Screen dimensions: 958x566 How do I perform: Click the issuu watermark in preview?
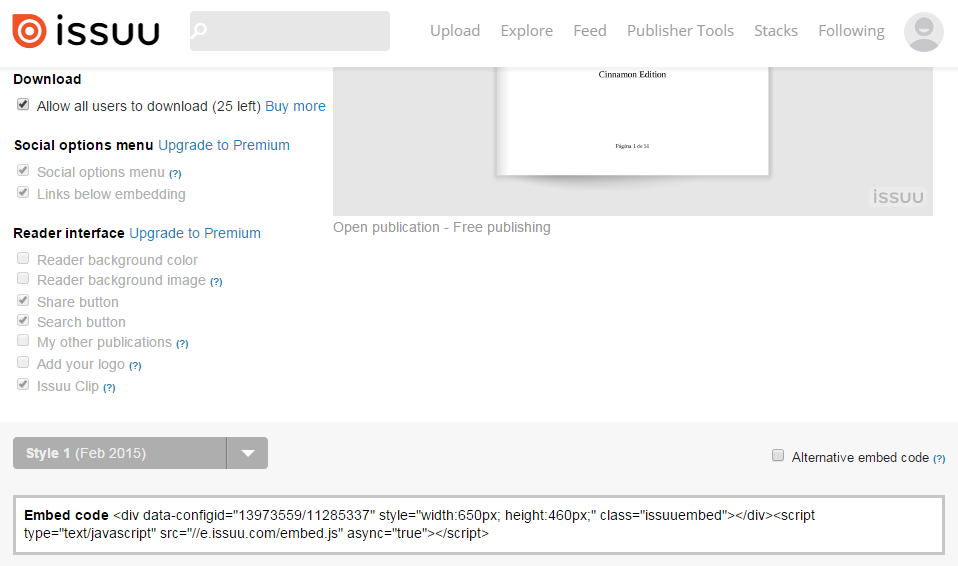(898, 196)
